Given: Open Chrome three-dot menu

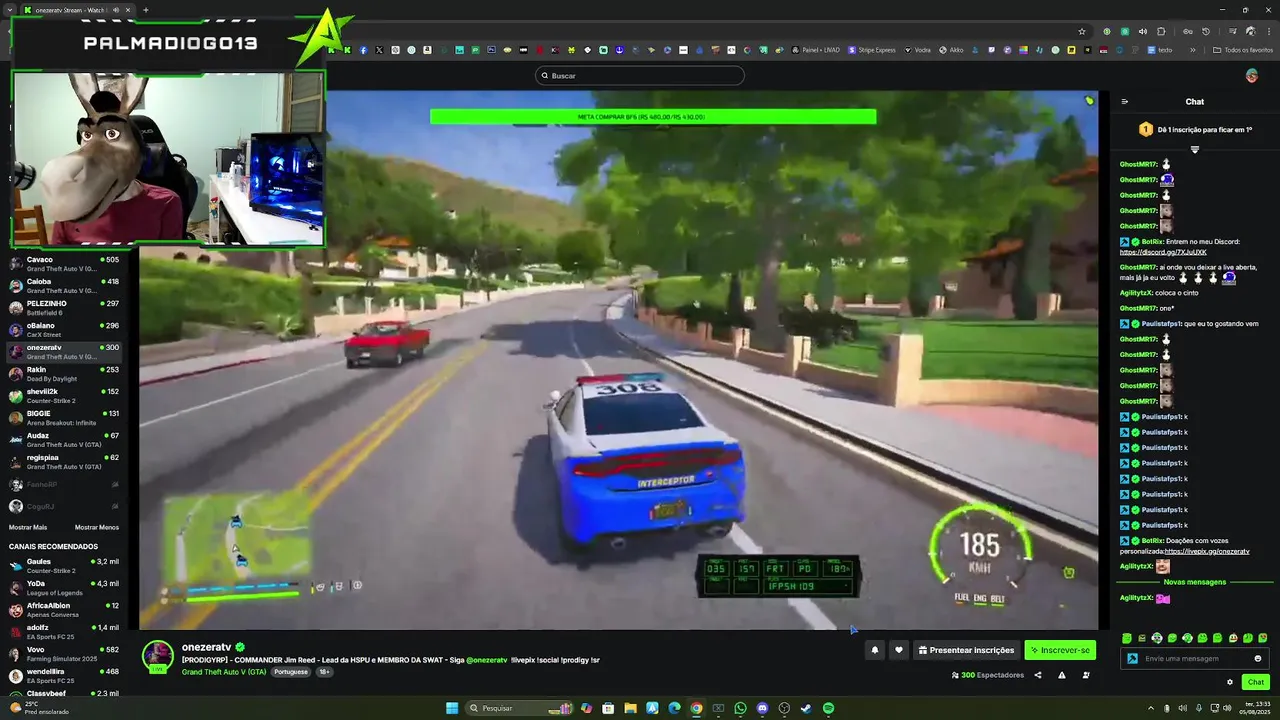Looking at the screenshot, I should click(1268, 31).
